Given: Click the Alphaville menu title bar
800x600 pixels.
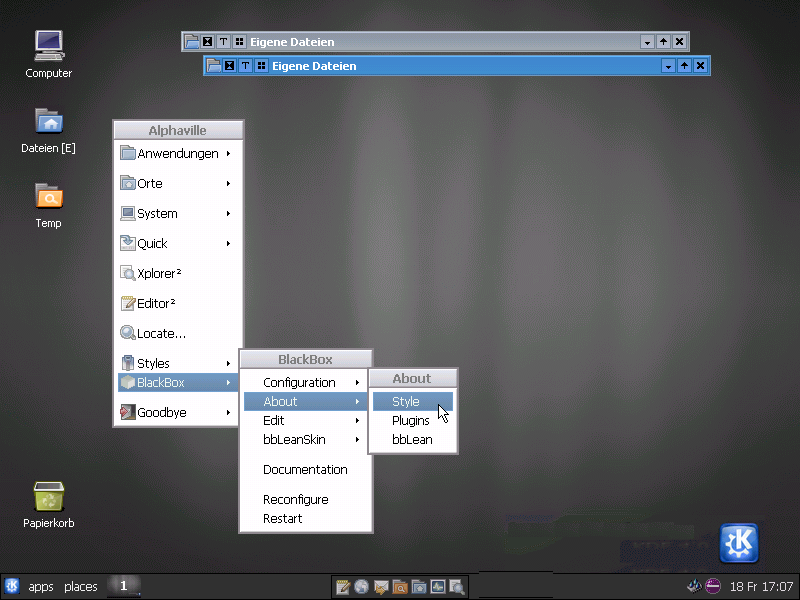Looking at the screenshot, I should tap(178, 131).
